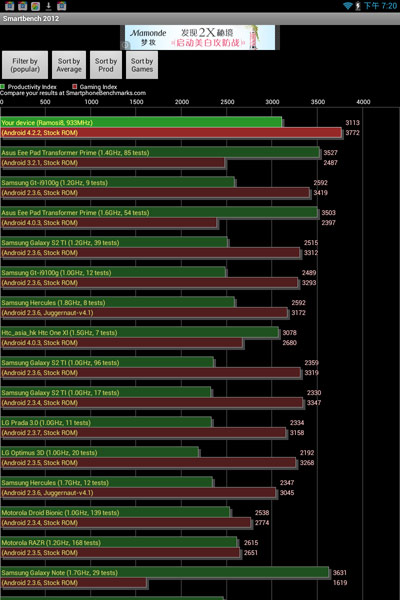Click the 3347 score value

[x=314, y=403]
